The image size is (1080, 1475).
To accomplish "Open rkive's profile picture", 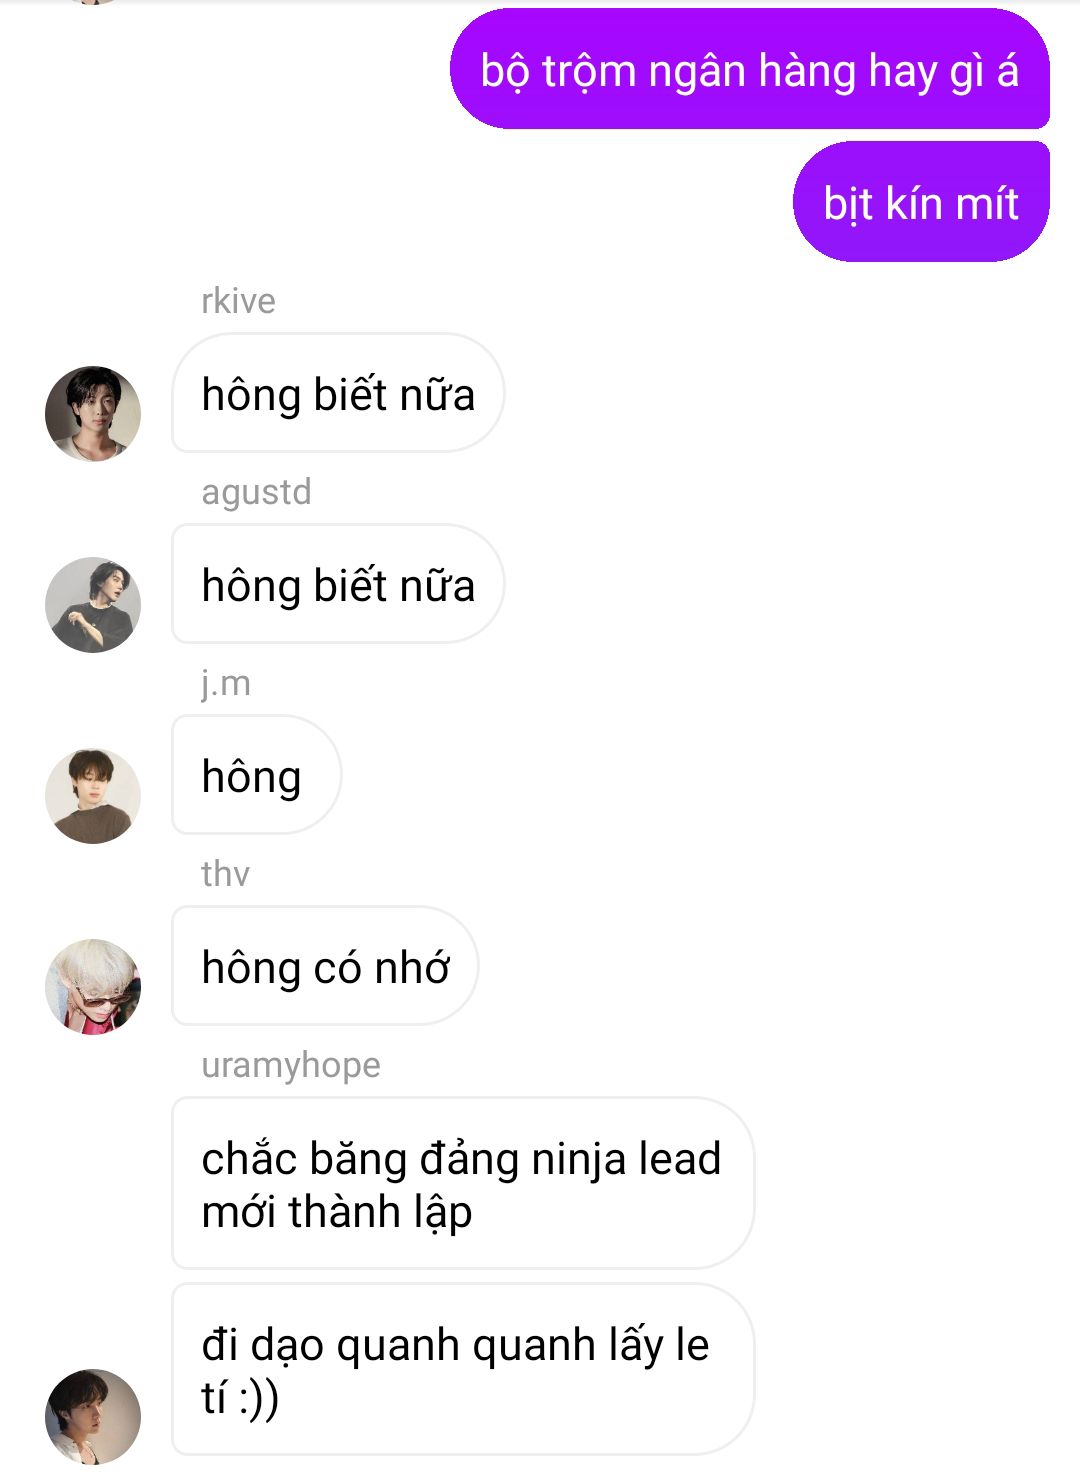I will 93,413.
